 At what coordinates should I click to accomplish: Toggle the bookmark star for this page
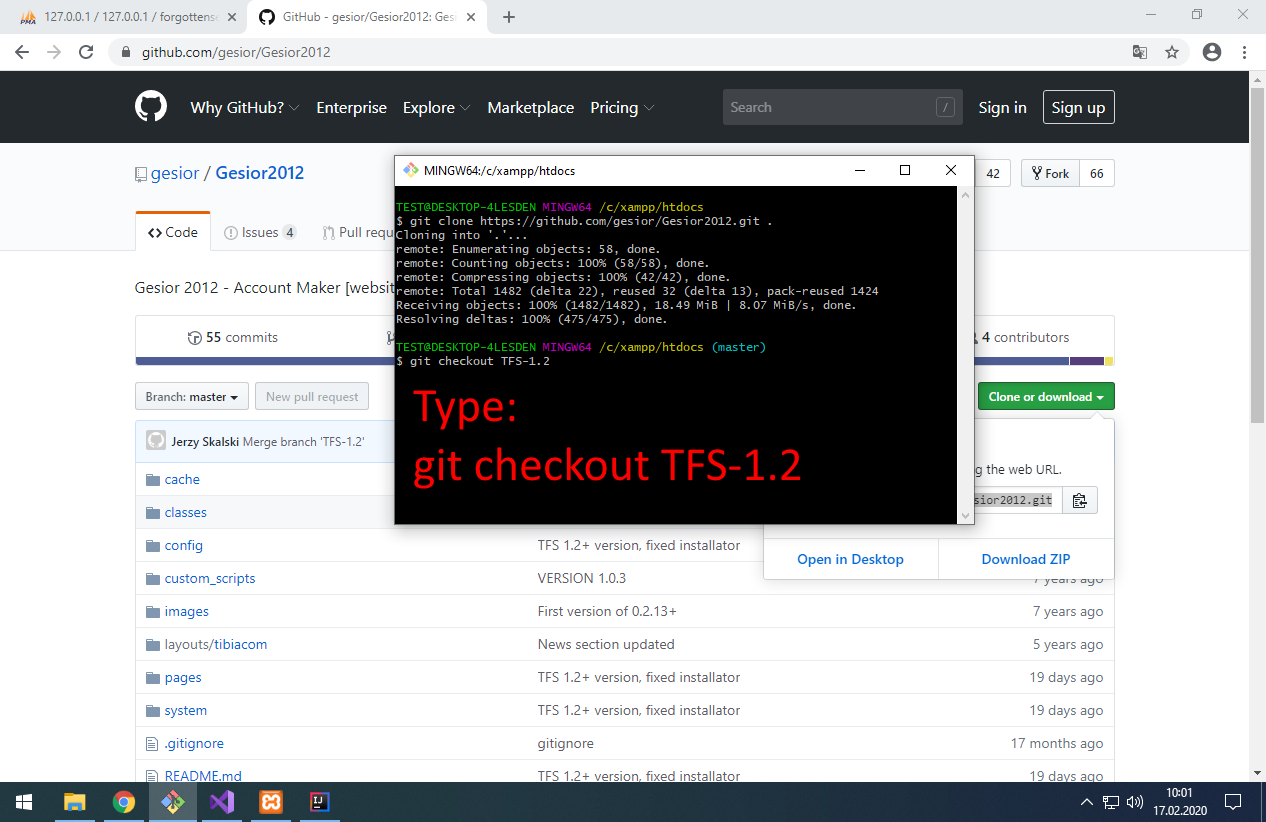click(1171, 51)
